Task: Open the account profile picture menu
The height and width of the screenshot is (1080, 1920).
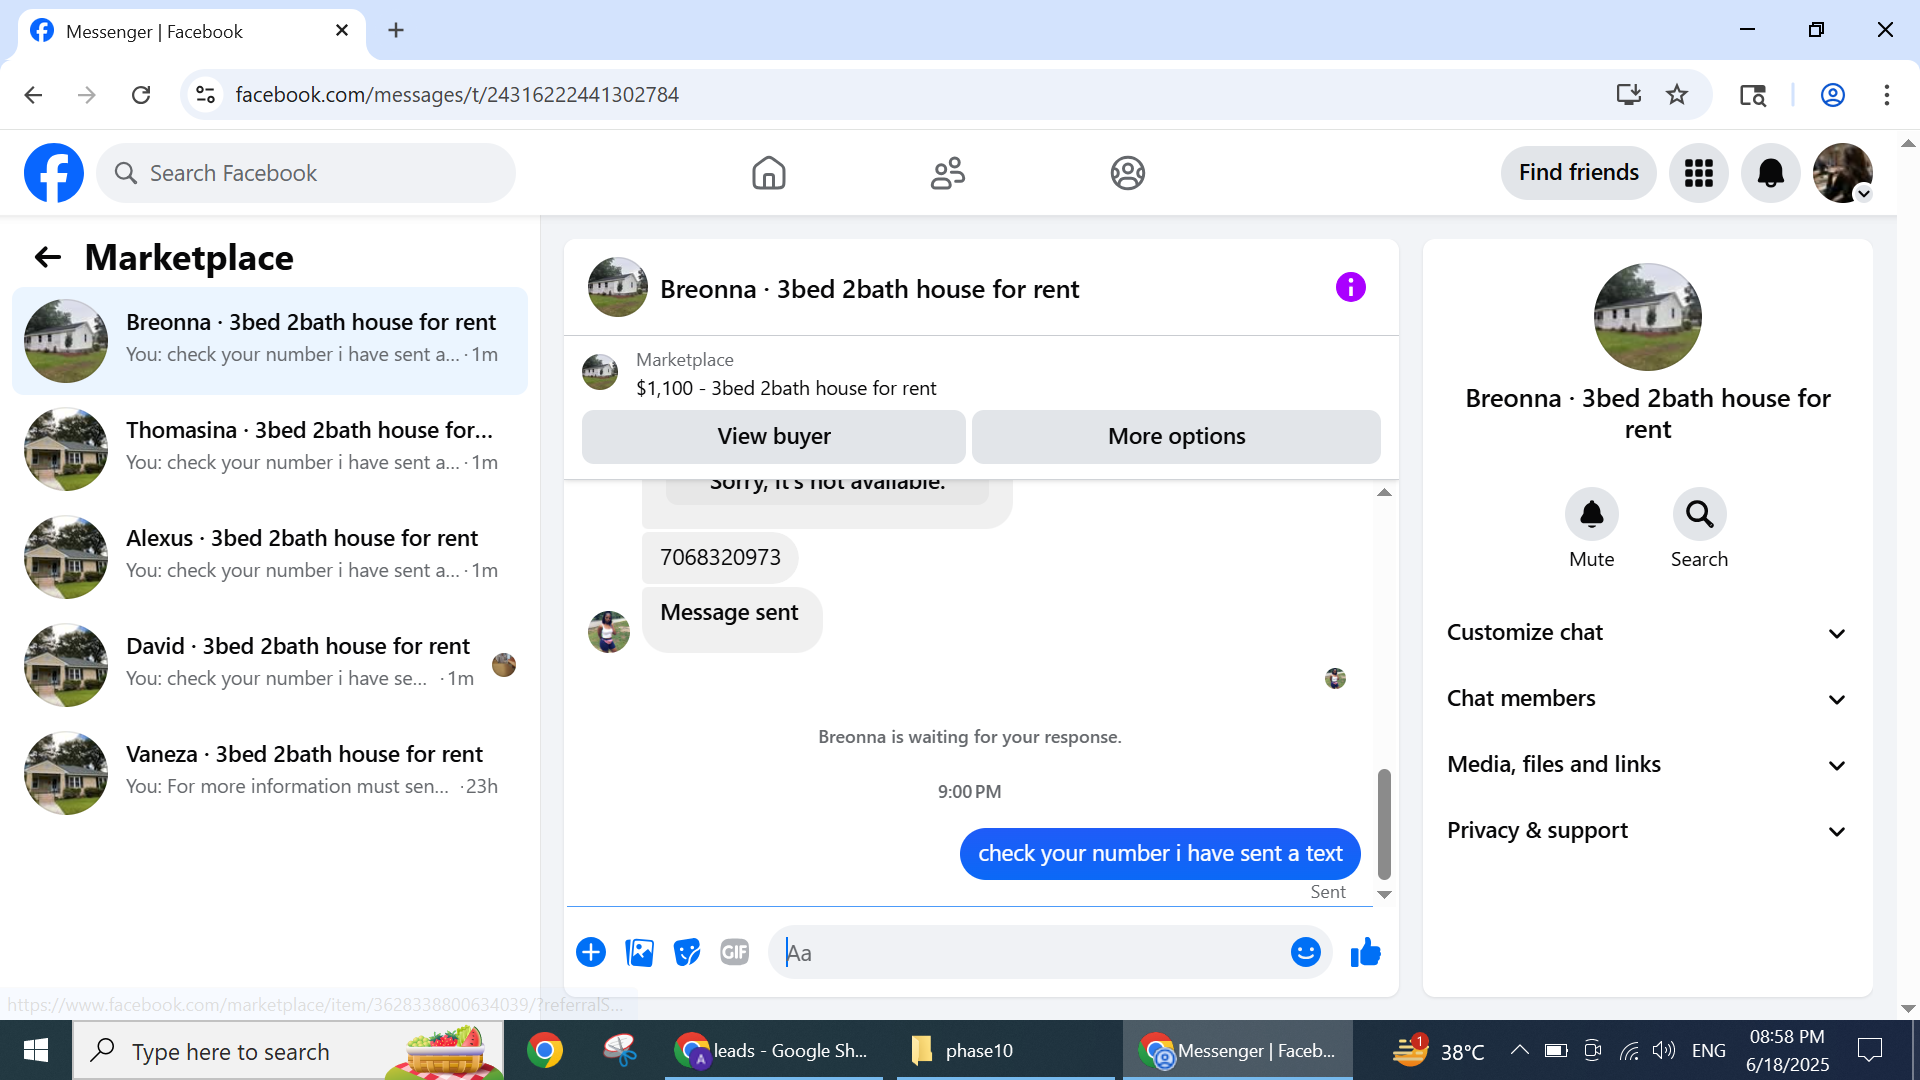Action: (1842, 173)
